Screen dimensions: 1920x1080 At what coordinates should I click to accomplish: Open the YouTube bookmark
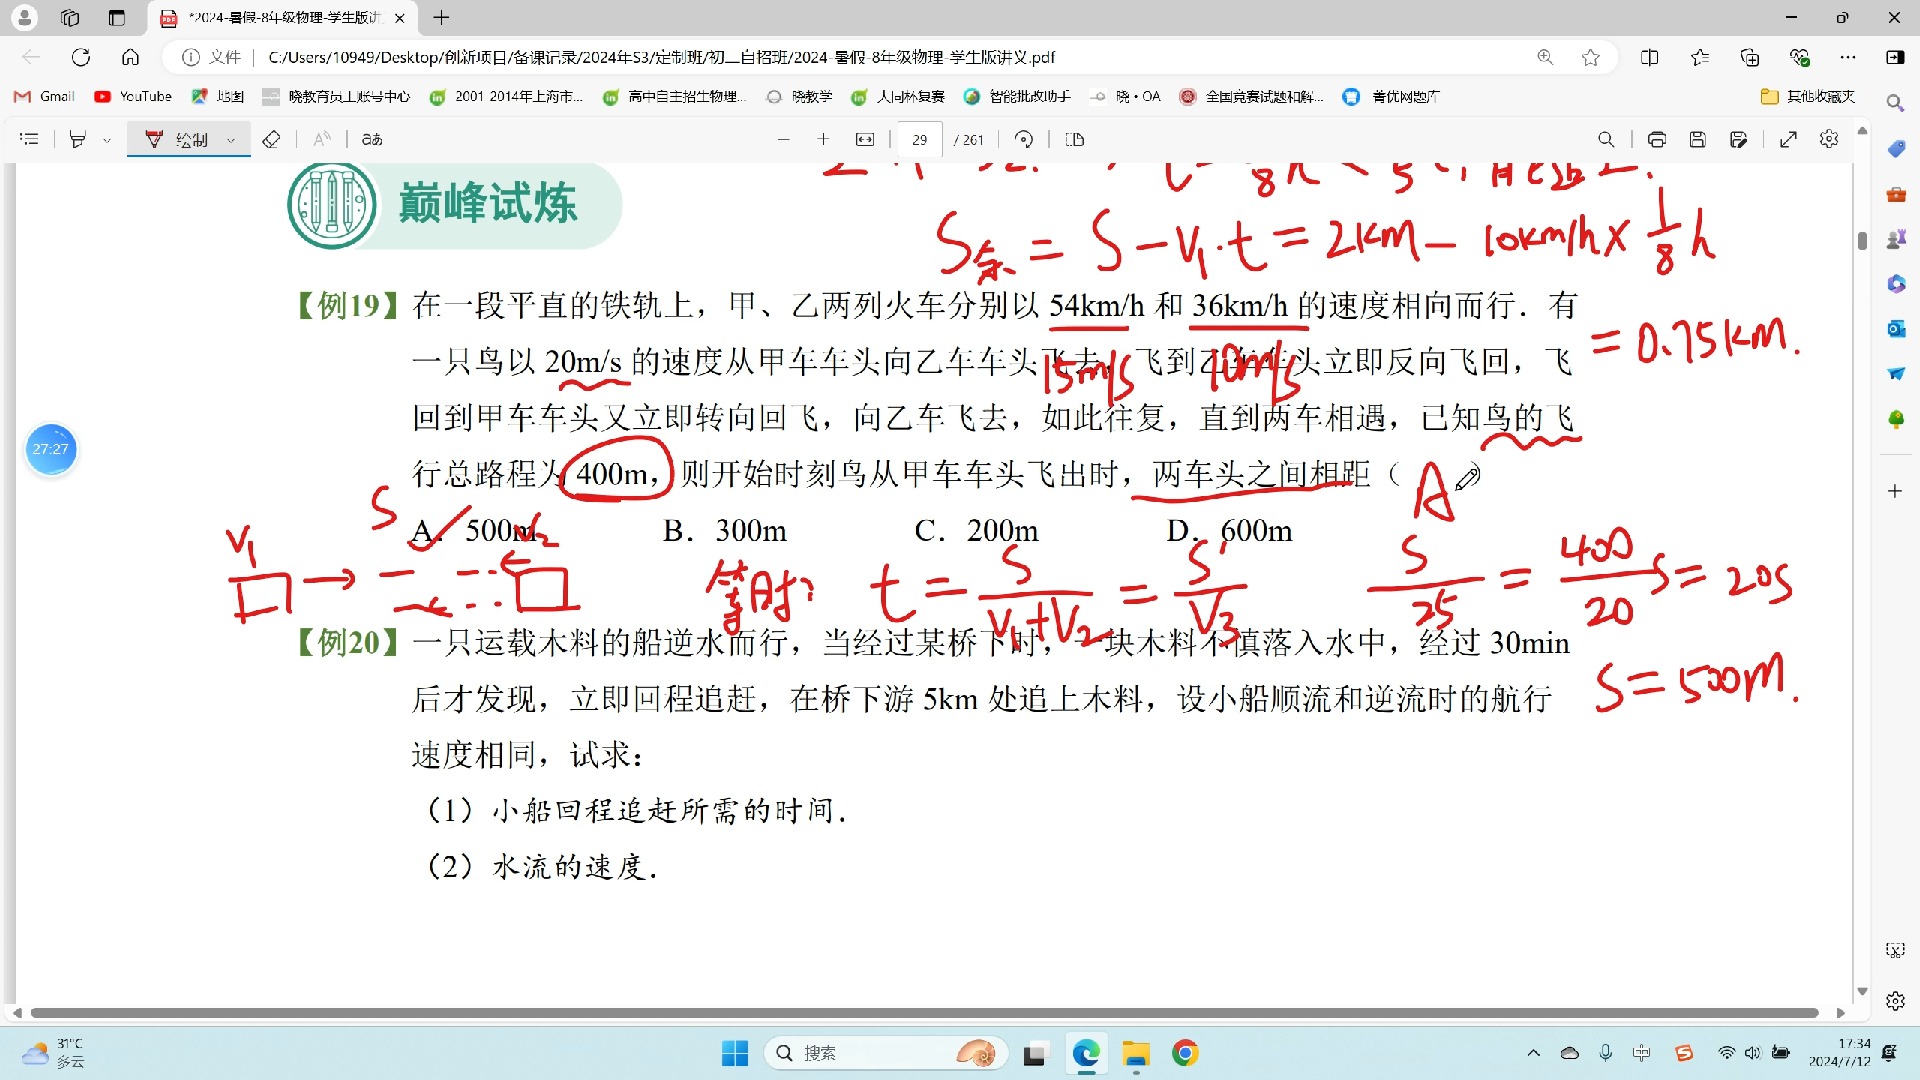tap(133, 96)
